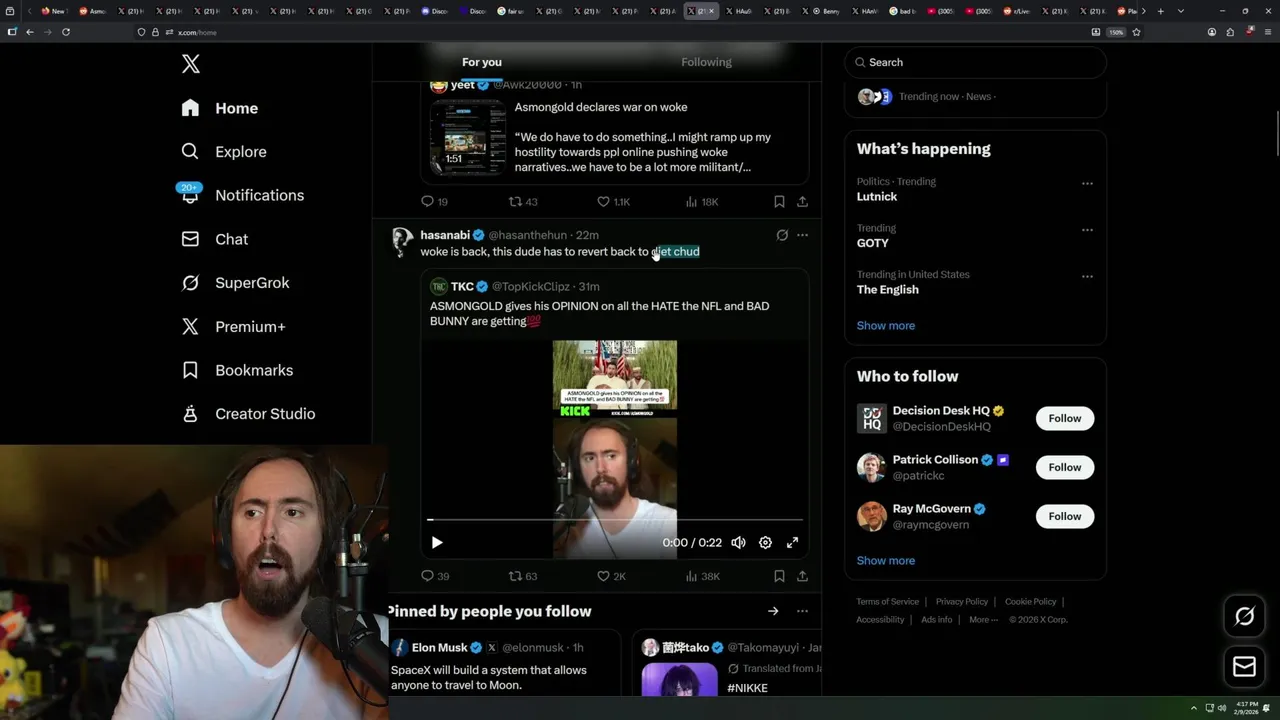View analytics of yeet's post 18K
Viewport: 1280px width, 720px height.
coord(702,201)
